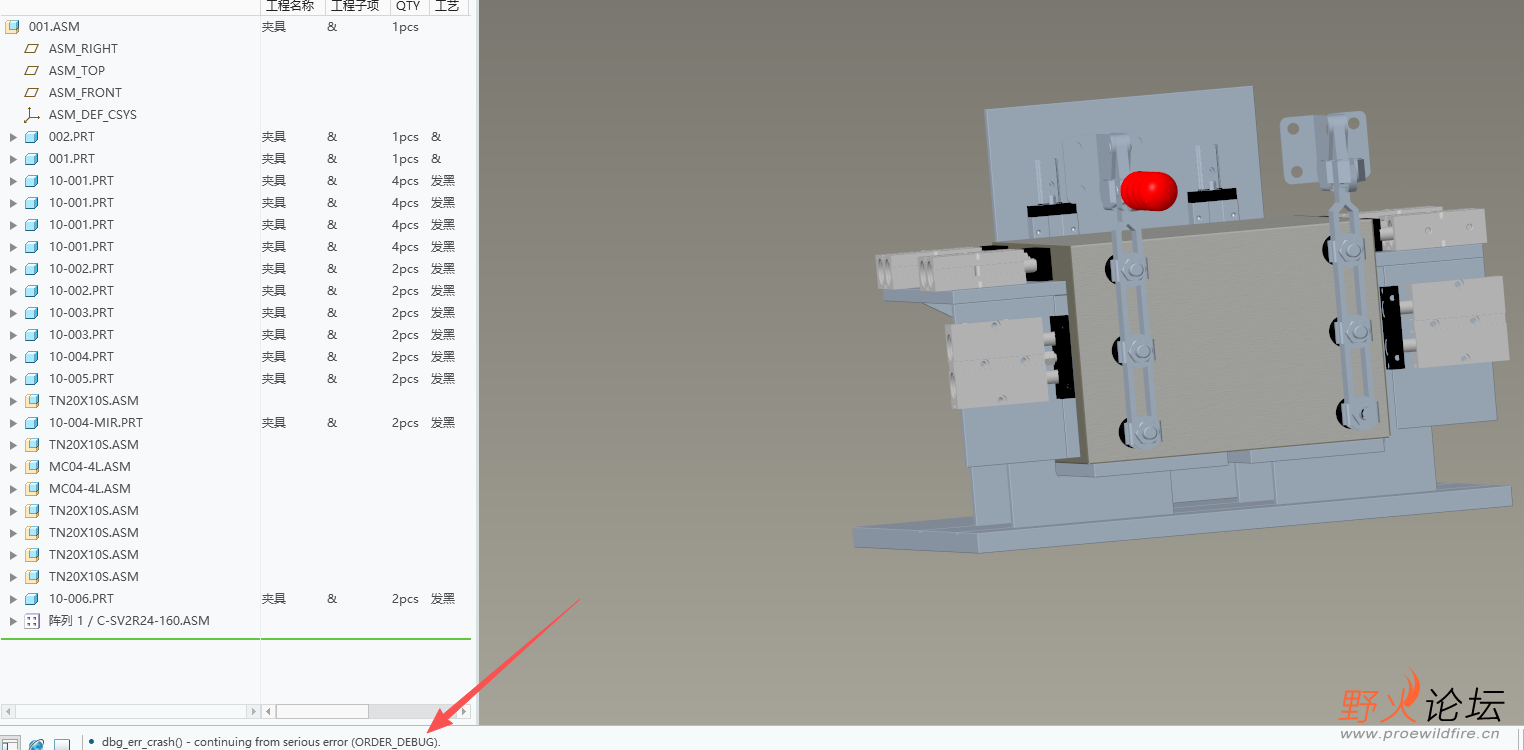Select 阵列 1 / C-SV2R24-160.ASM label
Screen dimensions: 1524x750
click(129, 621)
